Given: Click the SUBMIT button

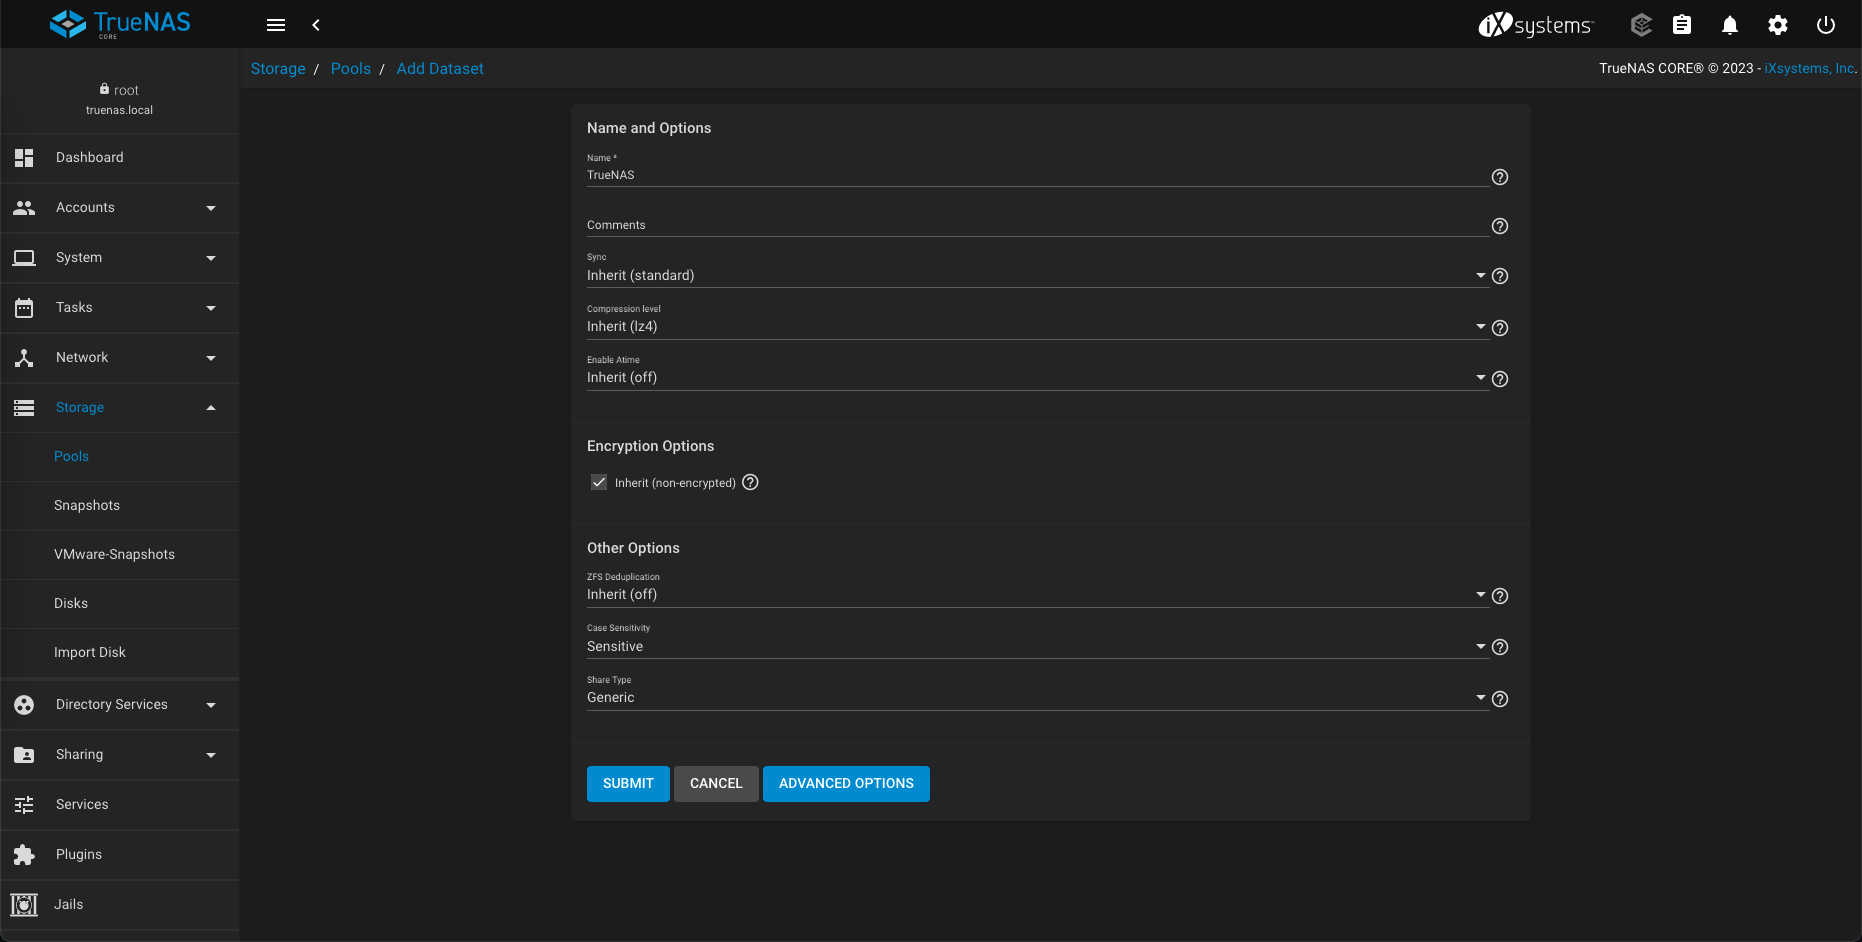Looking at the screenshot, I should tap(628, 784).
